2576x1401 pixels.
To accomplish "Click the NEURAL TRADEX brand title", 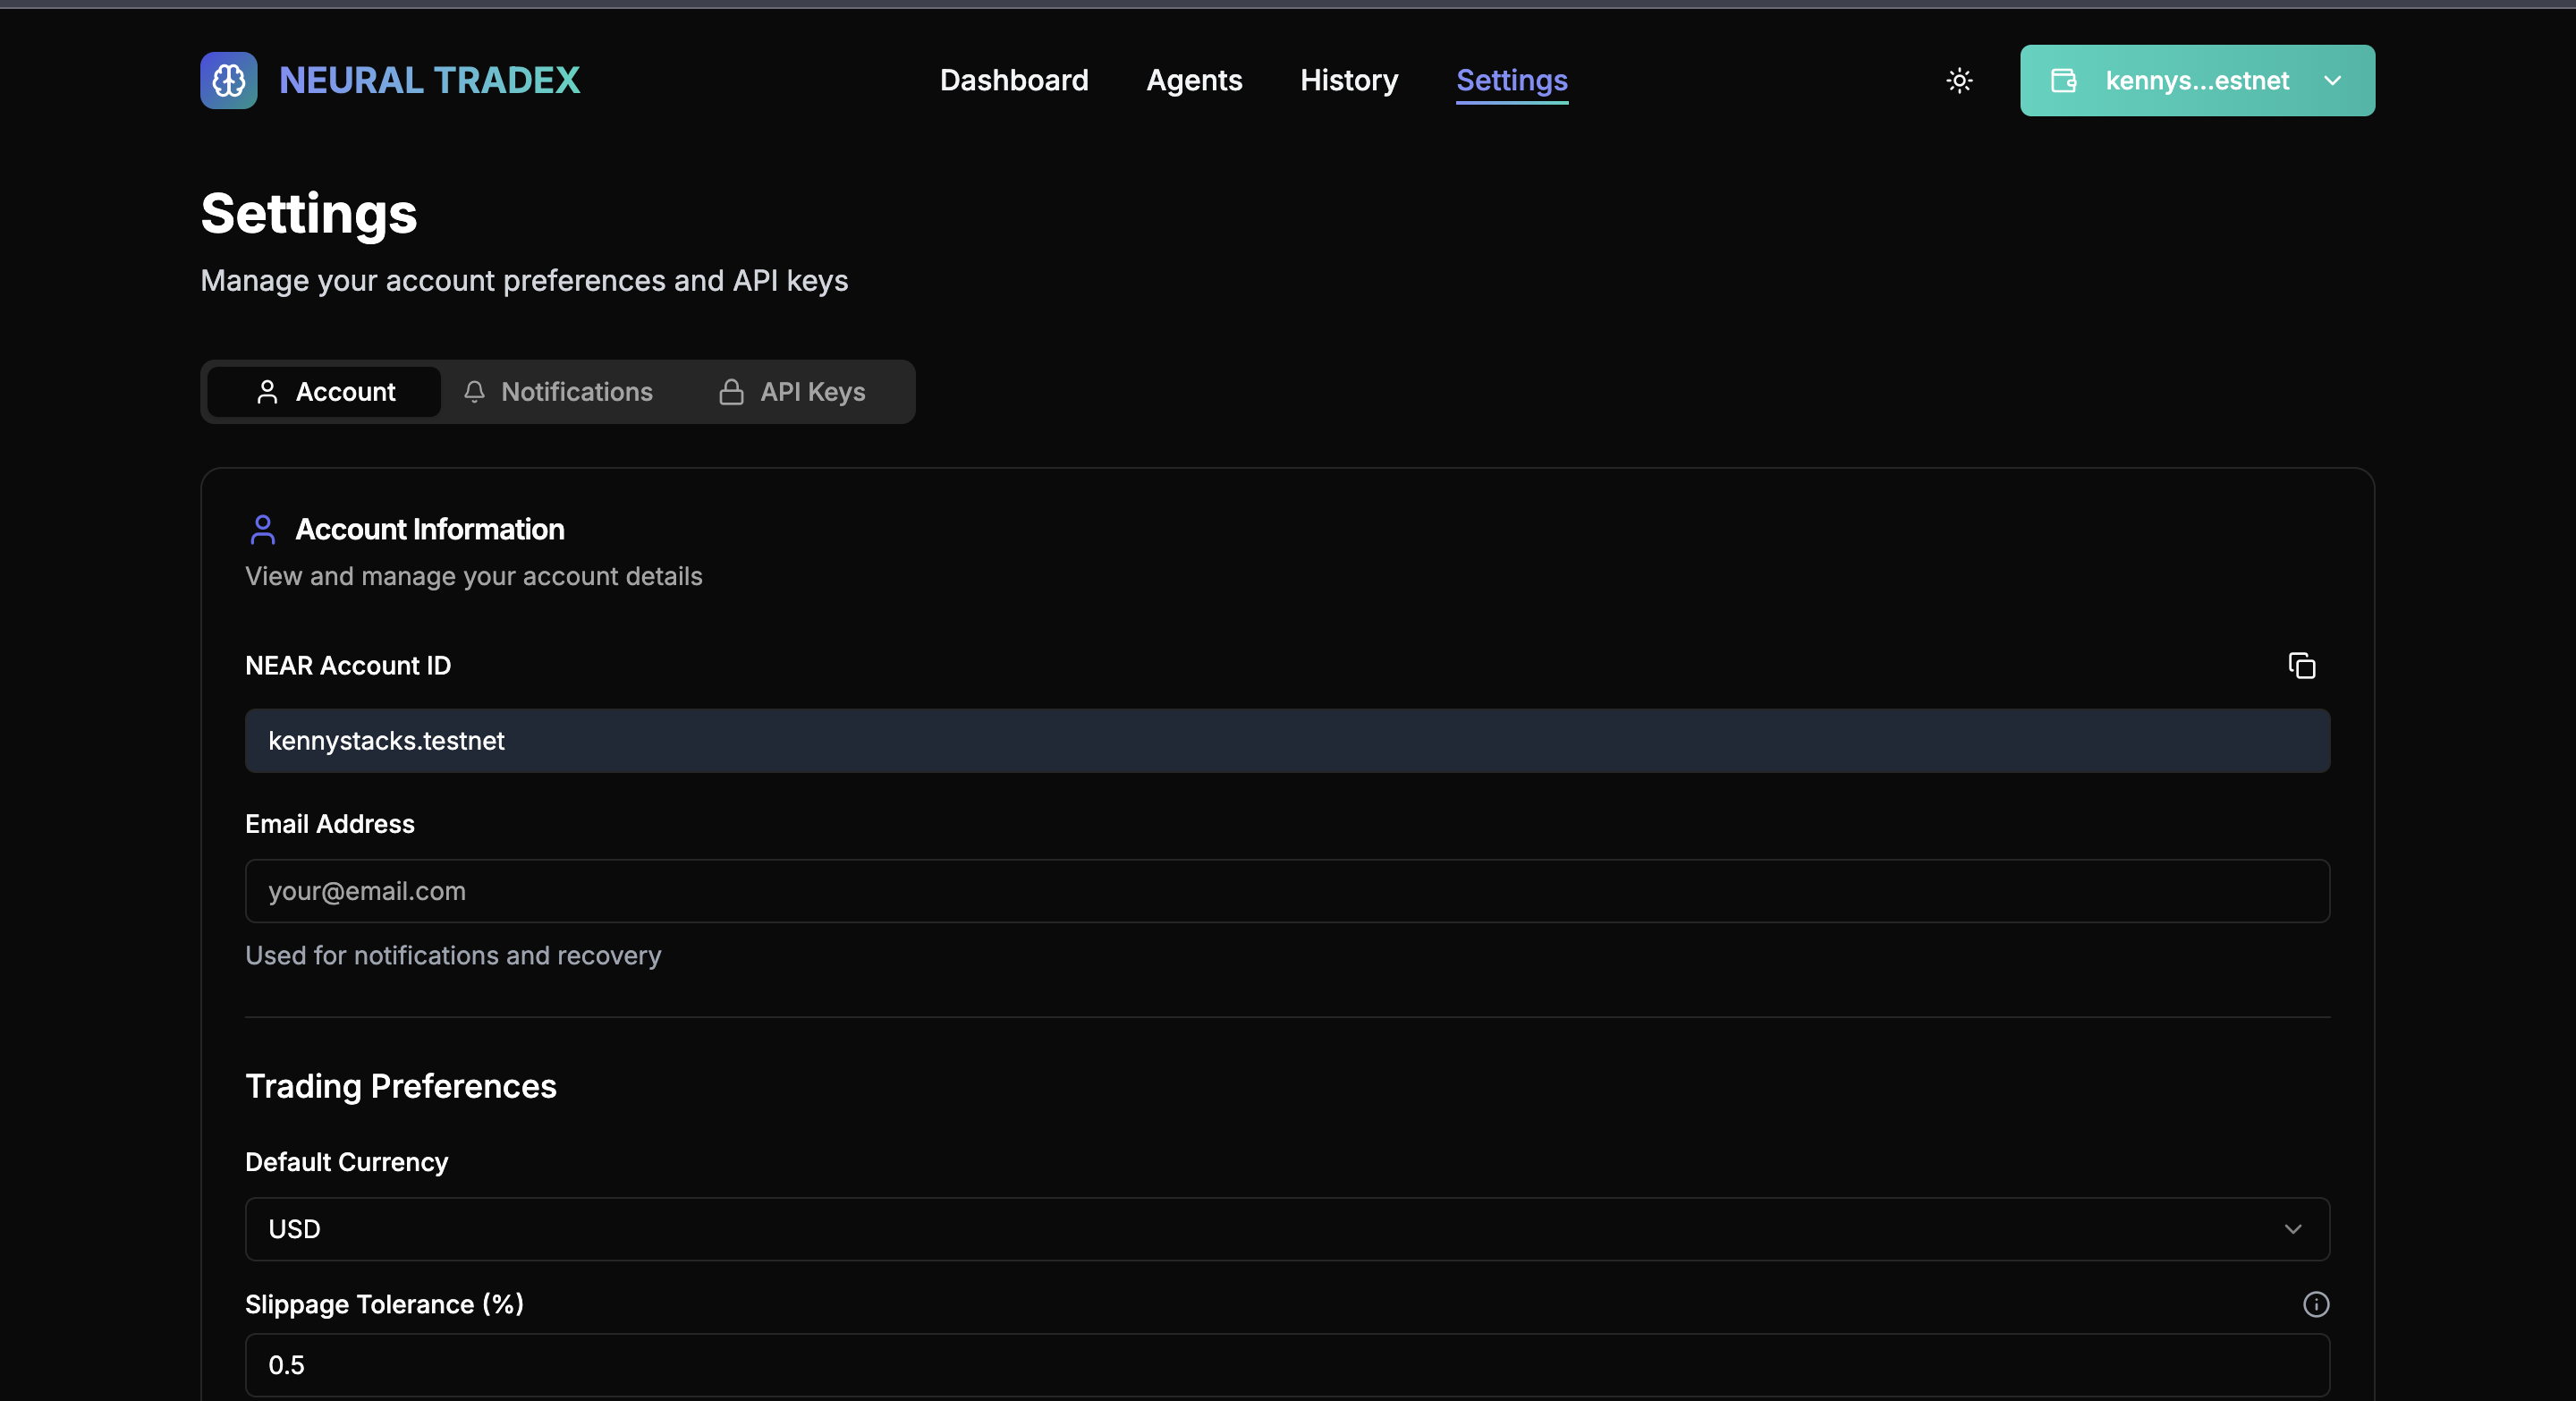I will pyautogui.click(x=429, y=80).
